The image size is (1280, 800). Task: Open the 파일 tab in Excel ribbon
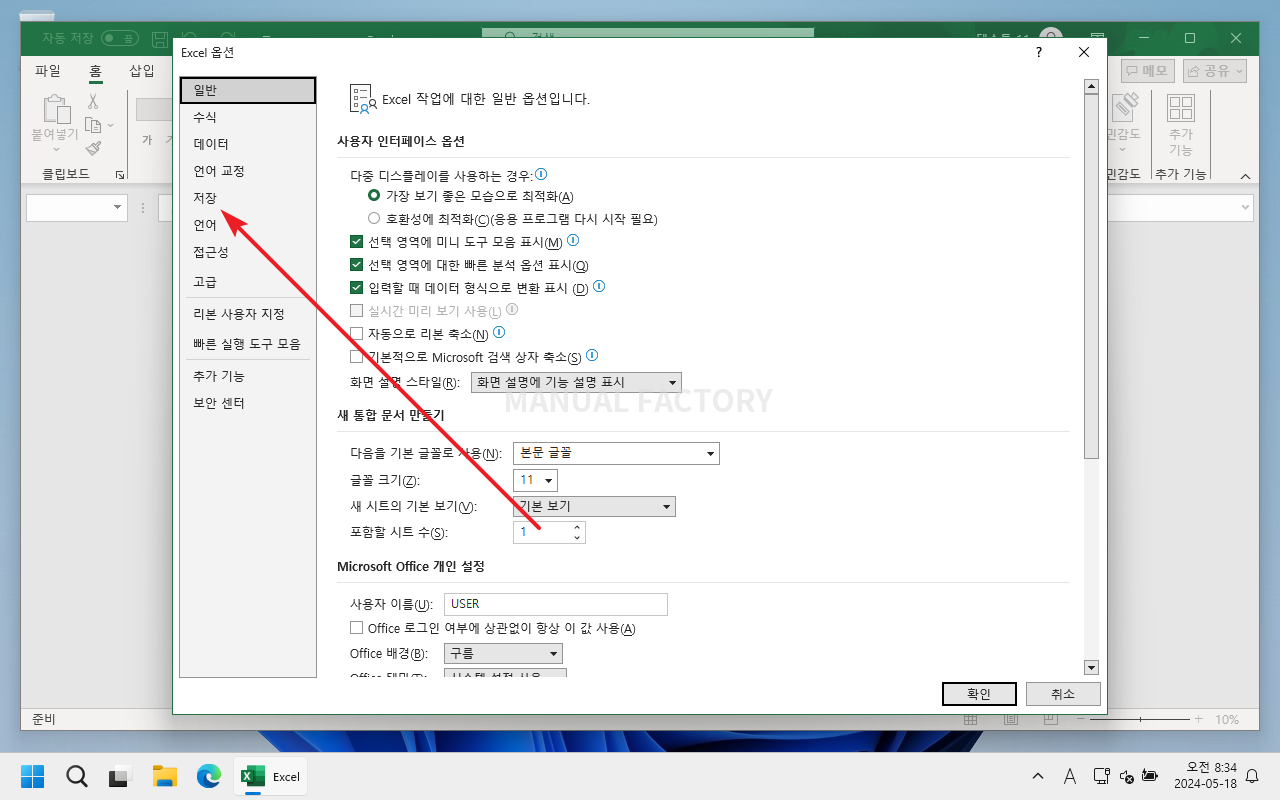click(x=47, y=71)
